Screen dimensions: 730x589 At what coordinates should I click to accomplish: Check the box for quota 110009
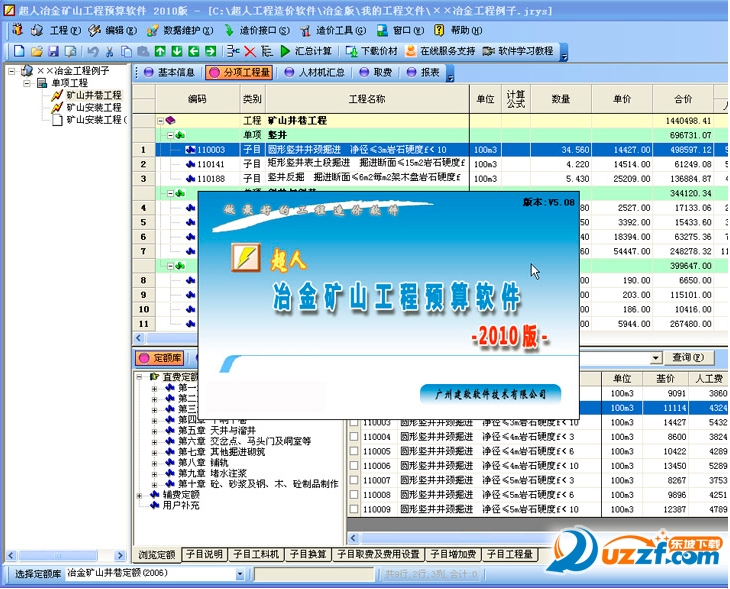[x=354, y=509]
